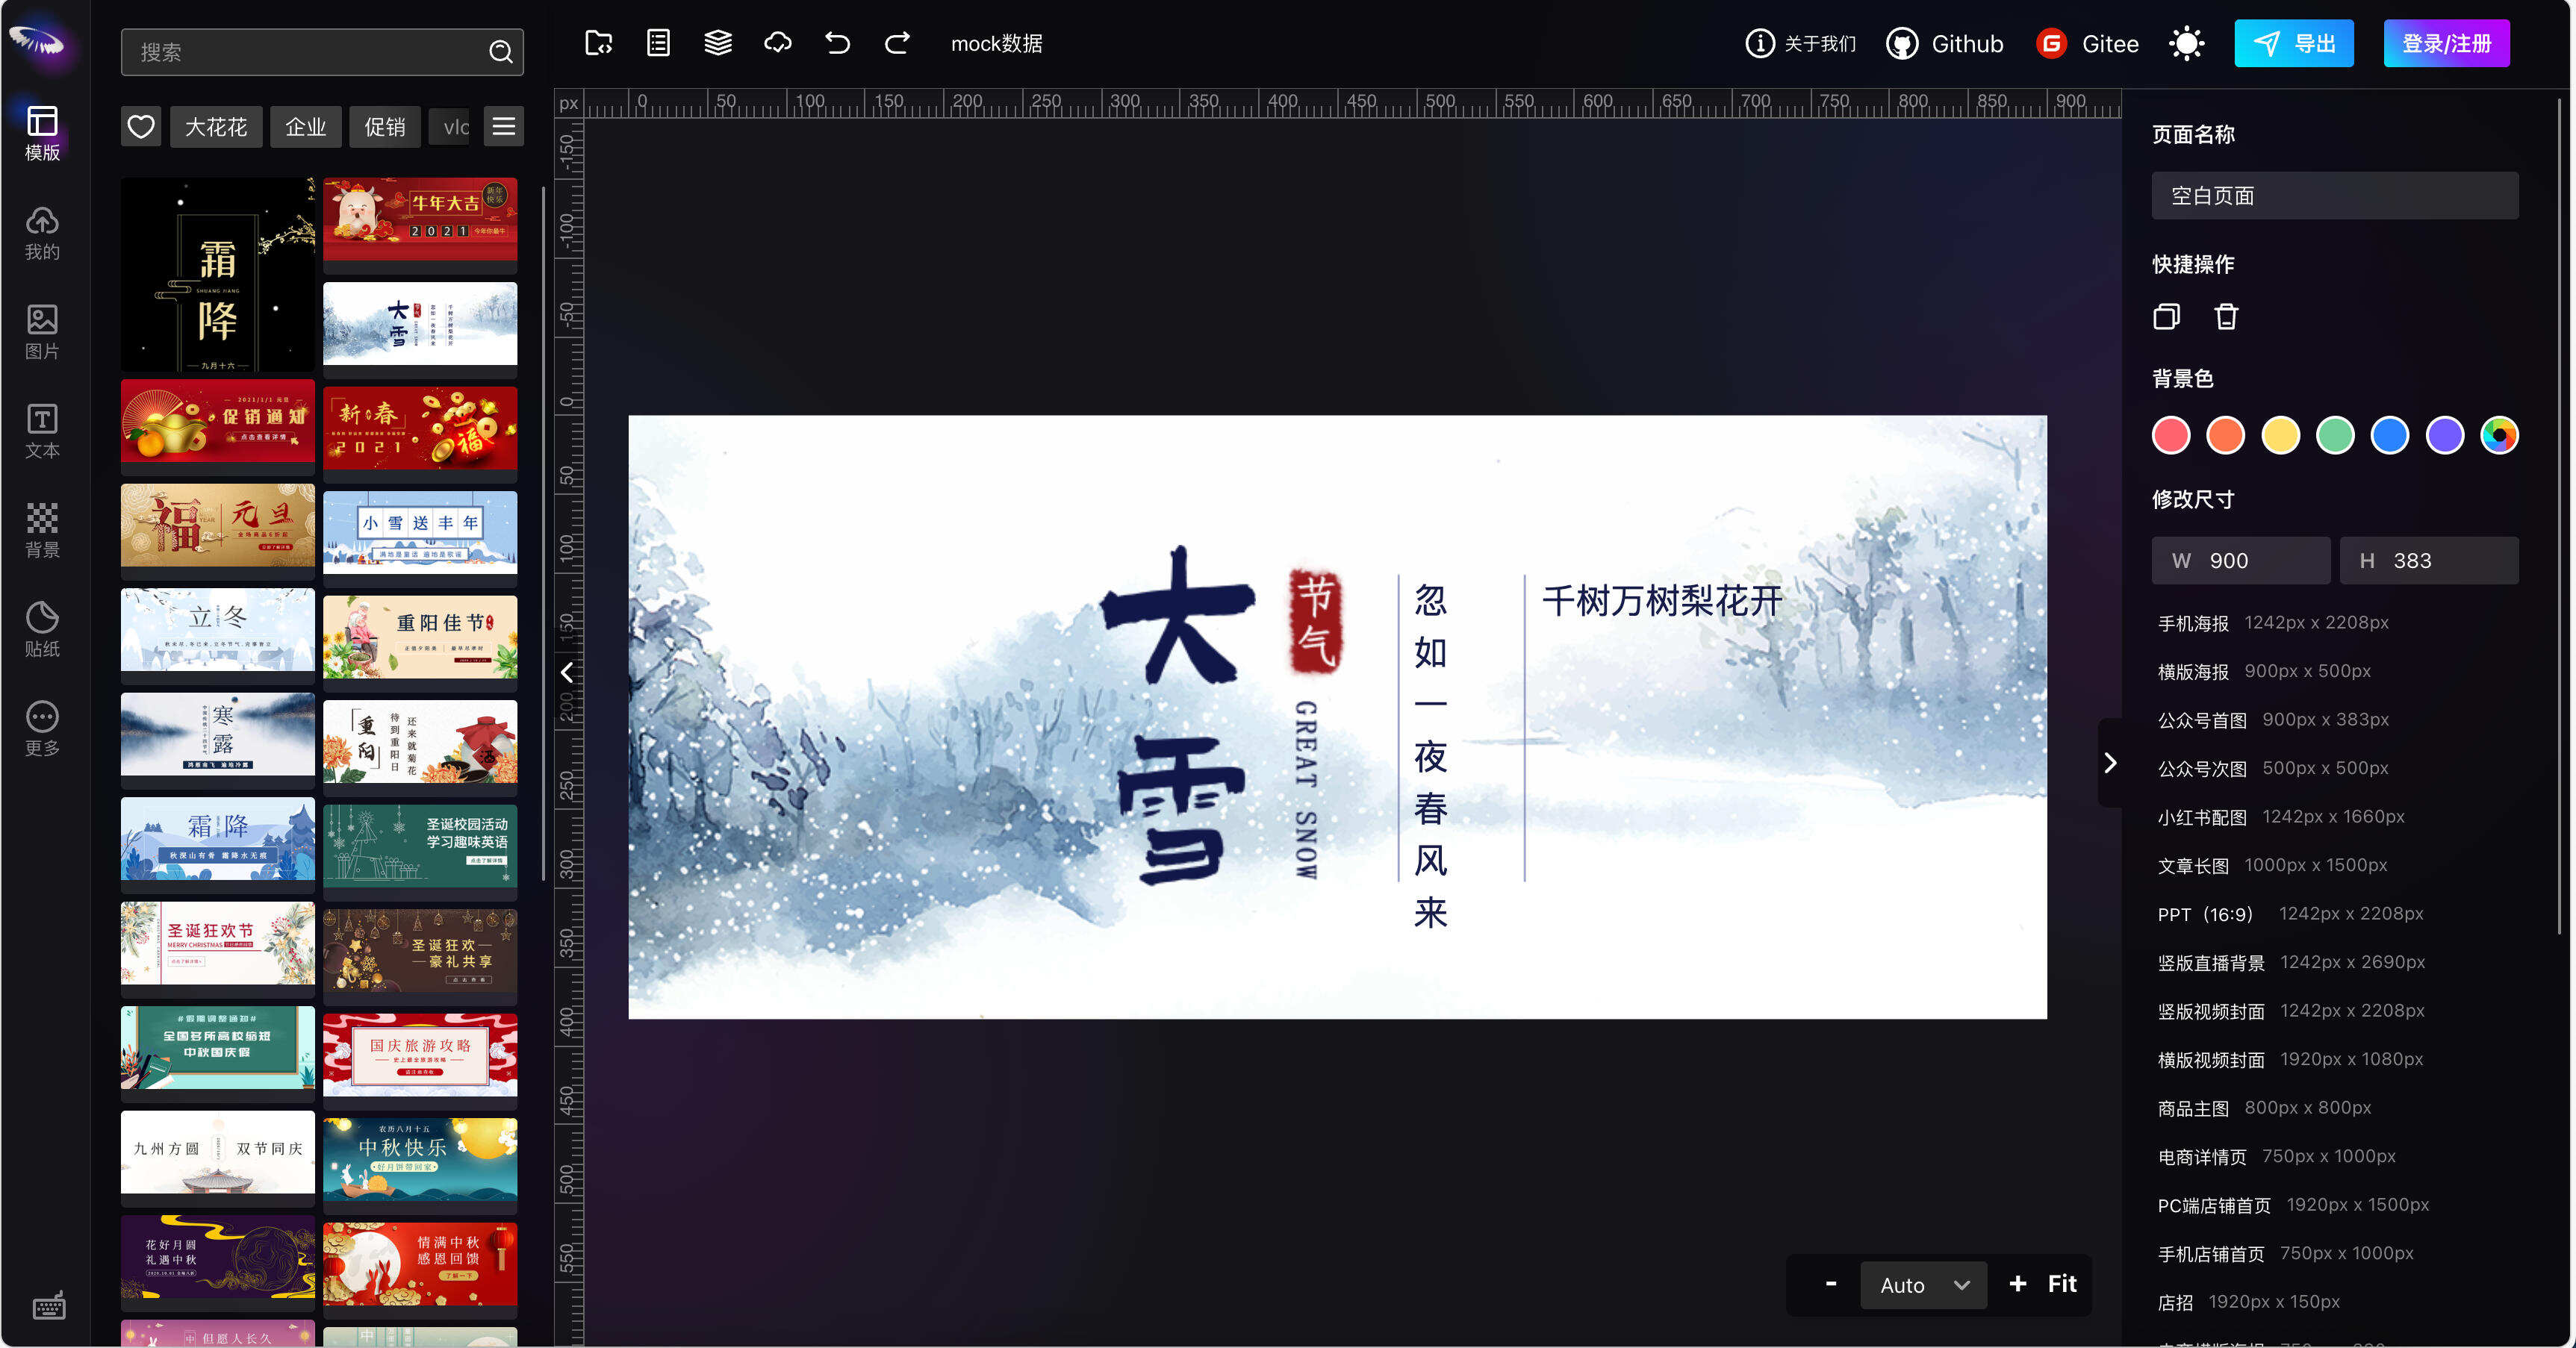Image resolution: width=2576 pixels, height=1348 pixels.
Task: Open the 文本 text panel in the sidebar
Action: click(42, 431)
